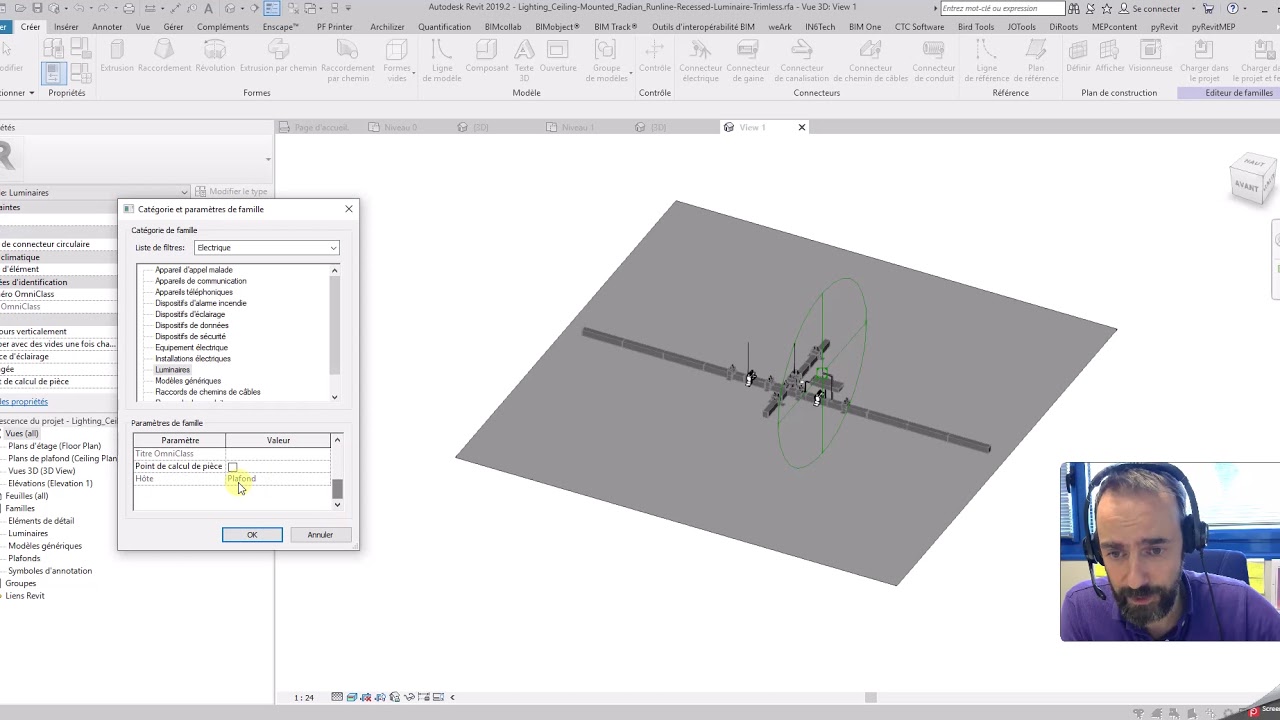Add a Connecteur de chemin de câbles
Screen dimensions: 1280x720
(870, 60)
